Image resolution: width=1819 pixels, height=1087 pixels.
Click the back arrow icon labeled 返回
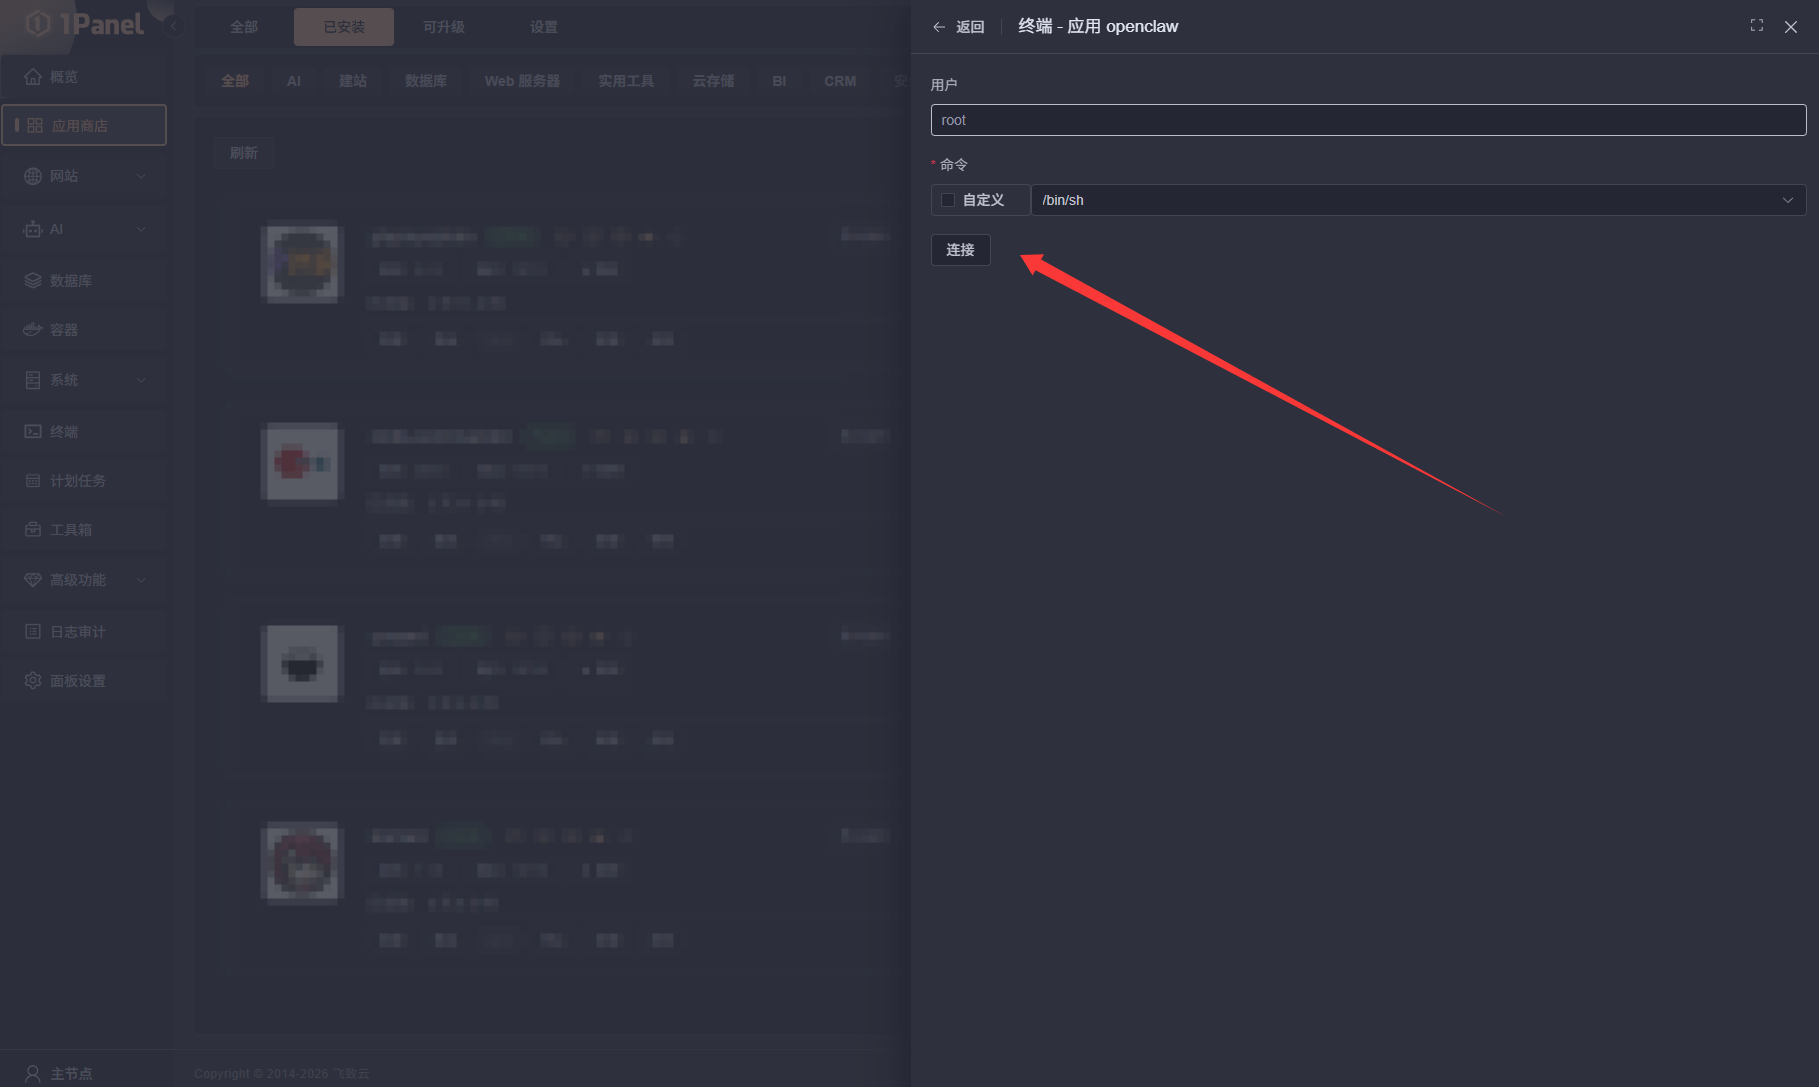click(939, 27)
